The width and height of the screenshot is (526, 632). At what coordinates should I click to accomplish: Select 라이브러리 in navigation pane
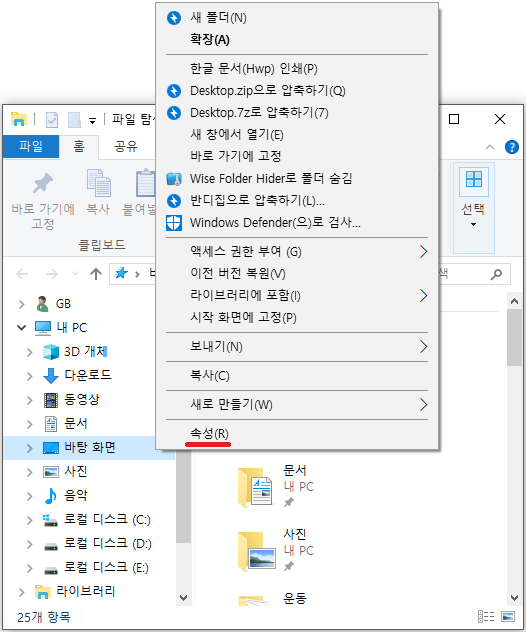pos(85,591)
